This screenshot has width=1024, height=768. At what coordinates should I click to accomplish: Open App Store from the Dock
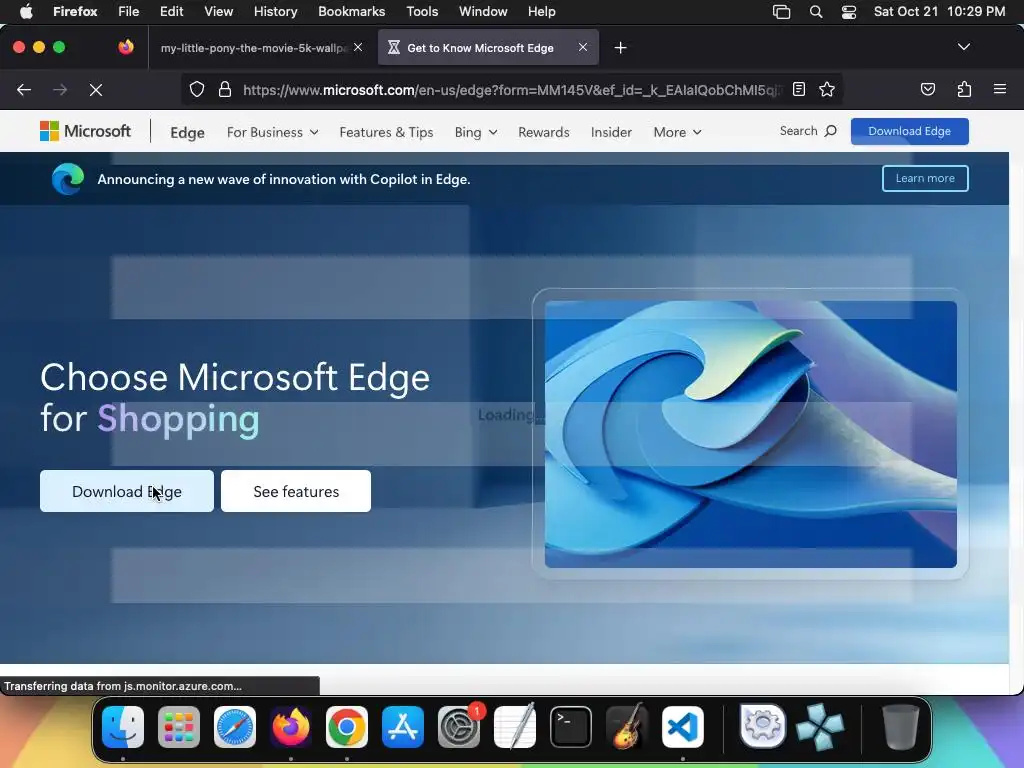403,726
